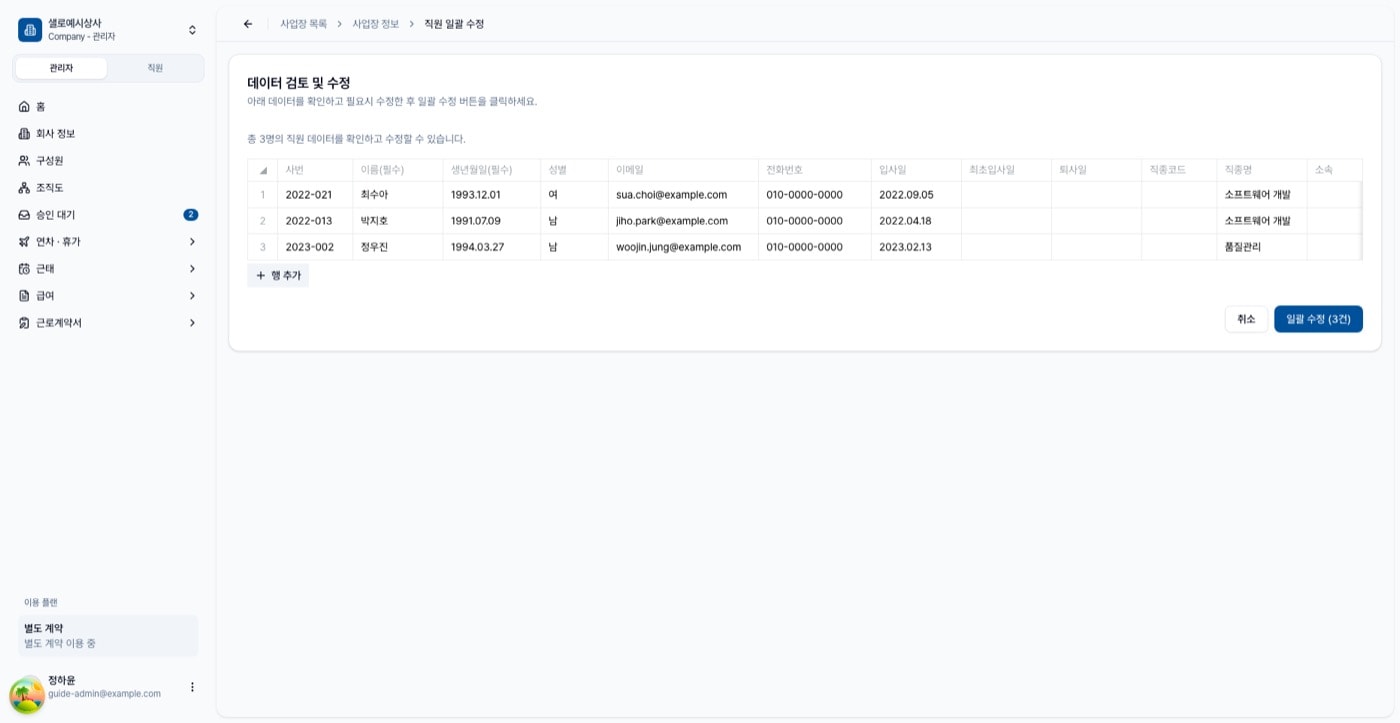The width and height of the screenshot is (1400, 723).
Task: Open the company switcher chevron
Action: pyautogui.click(x=192, y=30)
